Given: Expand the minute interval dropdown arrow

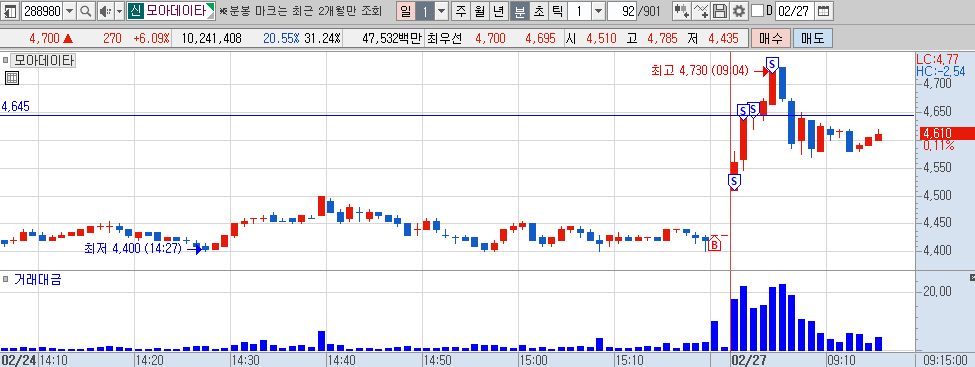Looking at the screenshot, I should pos(598,11).
